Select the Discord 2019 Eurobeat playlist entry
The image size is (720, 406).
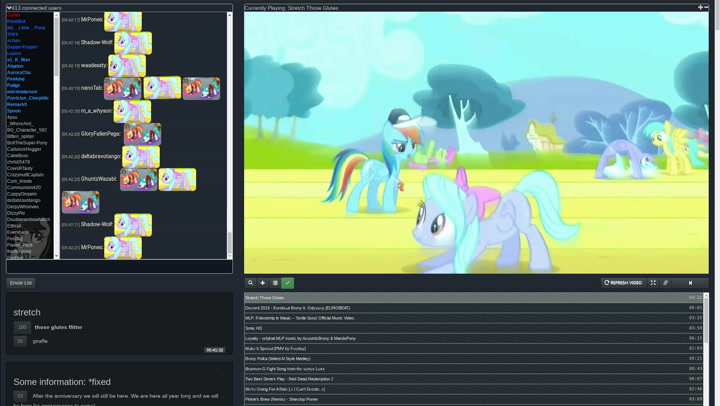pos(473,308)
